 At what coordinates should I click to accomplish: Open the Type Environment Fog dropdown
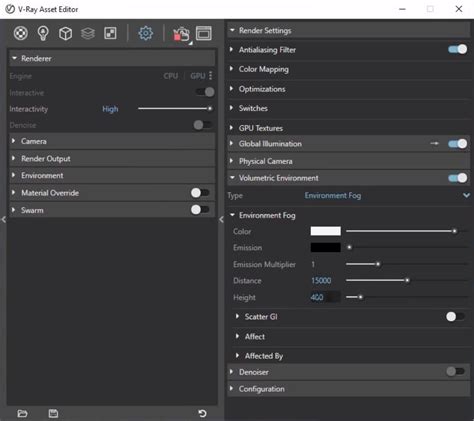tap(387, 196)
